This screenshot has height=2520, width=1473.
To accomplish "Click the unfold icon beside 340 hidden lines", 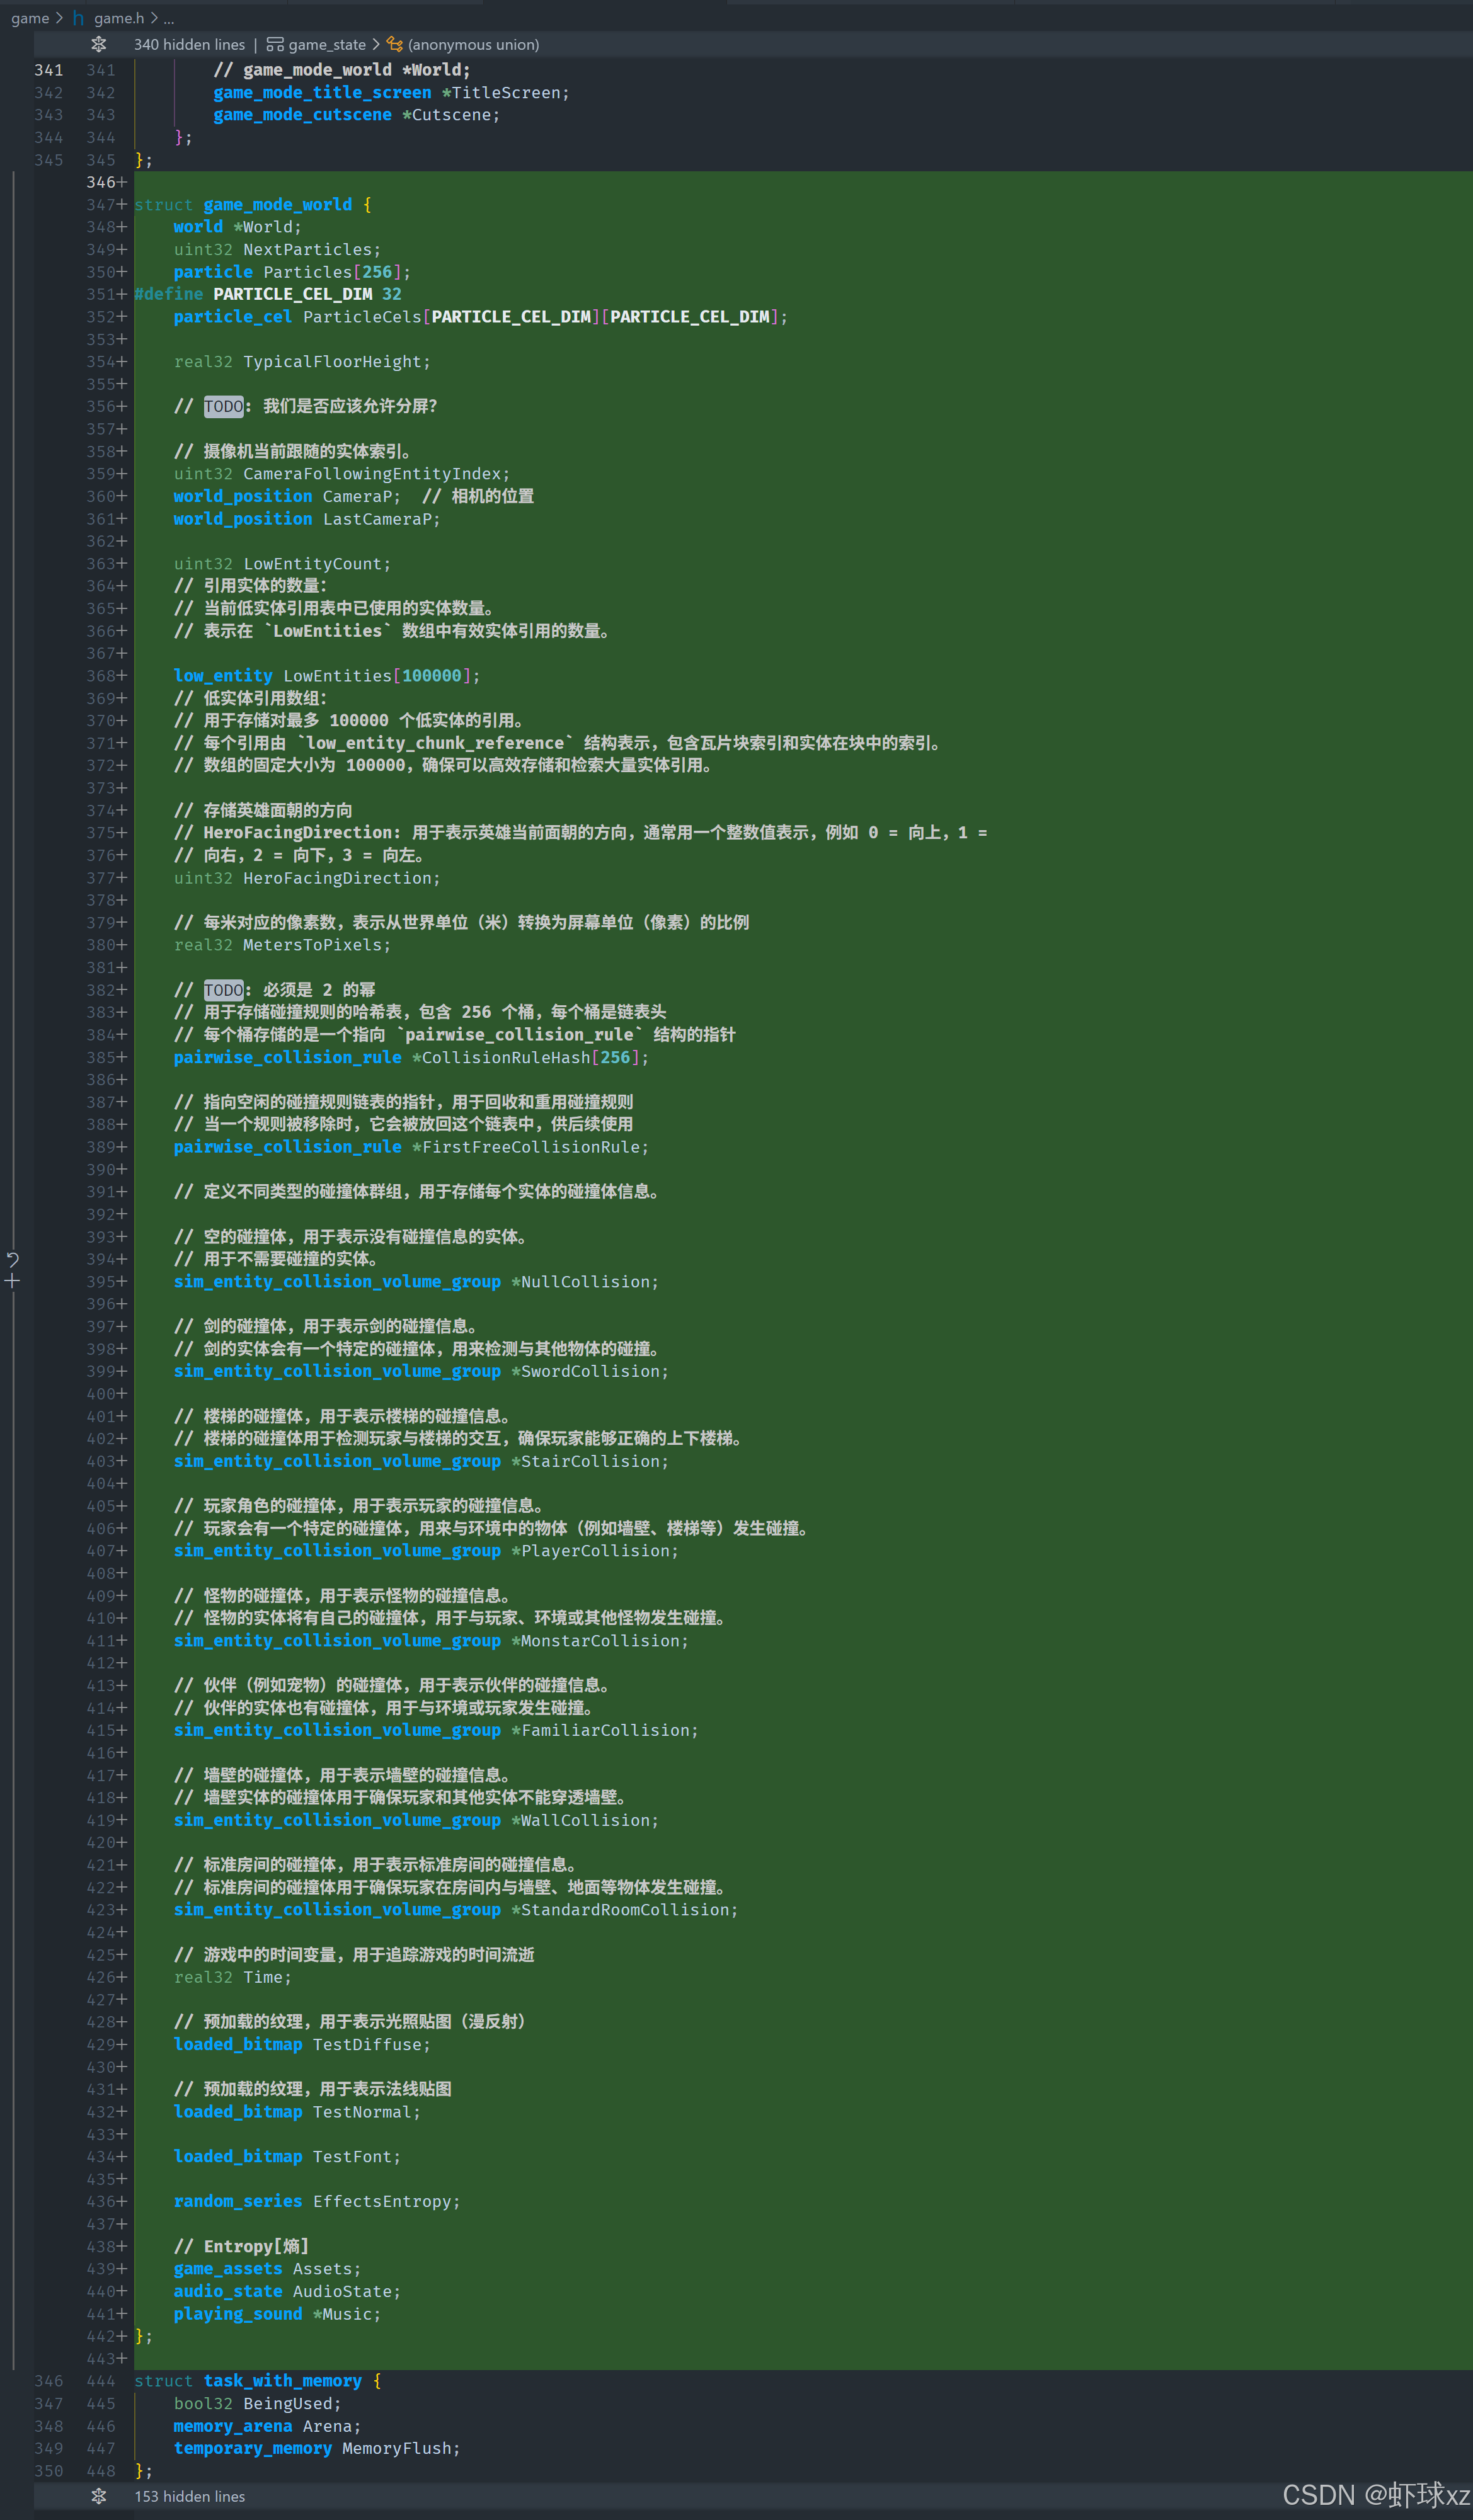I will point(98,44).
